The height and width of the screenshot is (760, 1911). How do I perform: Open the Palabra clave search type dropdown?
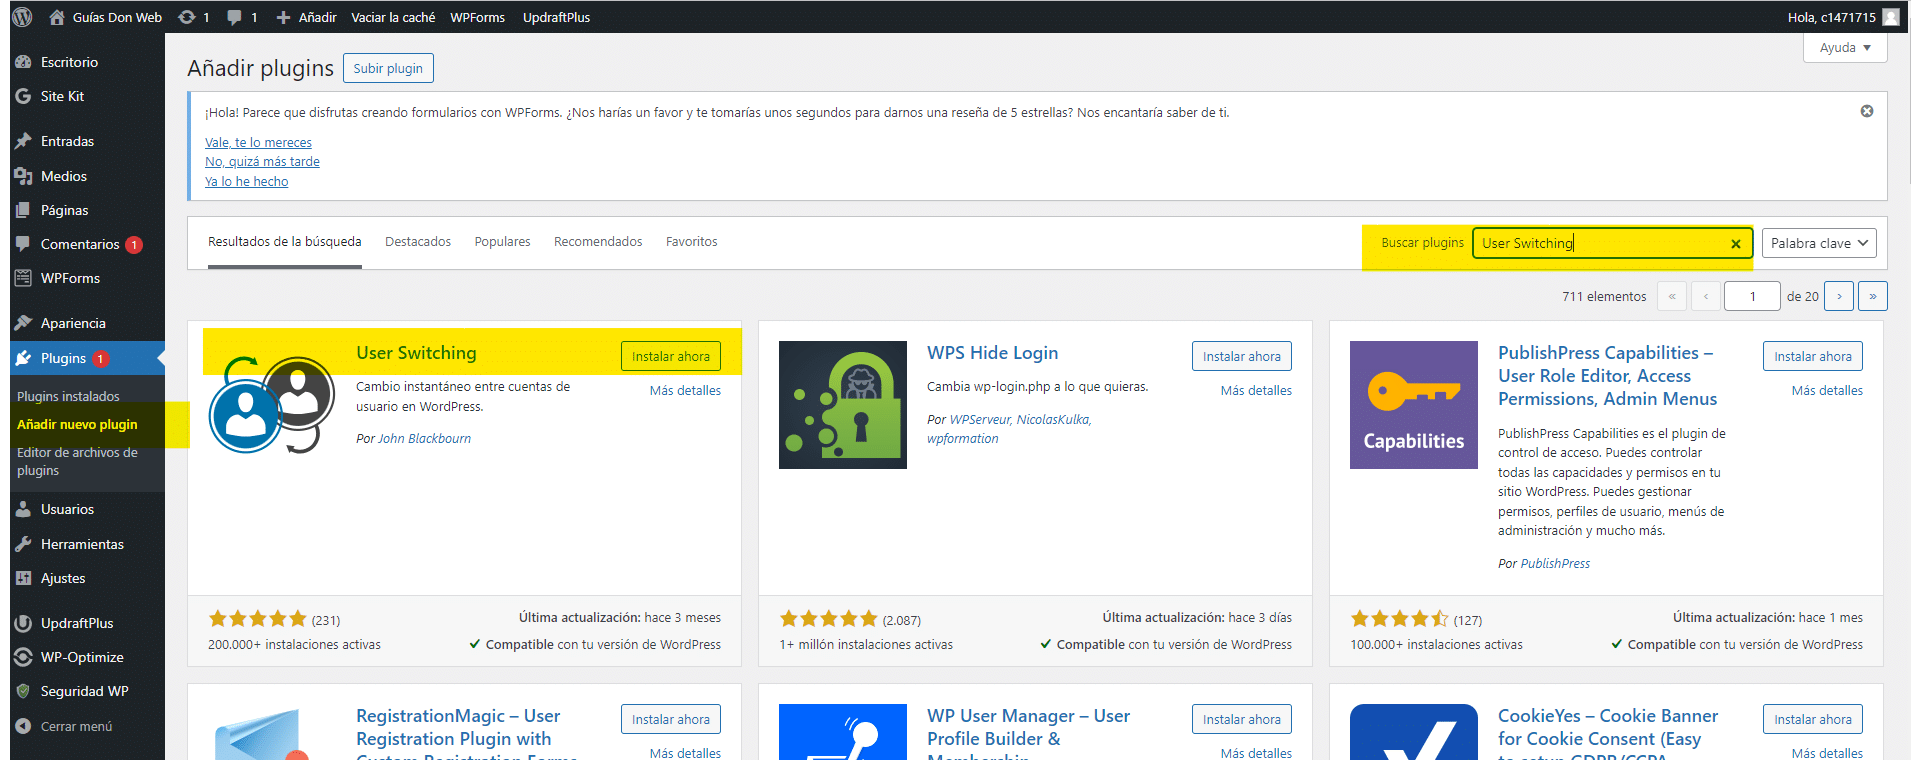click(x=1818, y=243)
